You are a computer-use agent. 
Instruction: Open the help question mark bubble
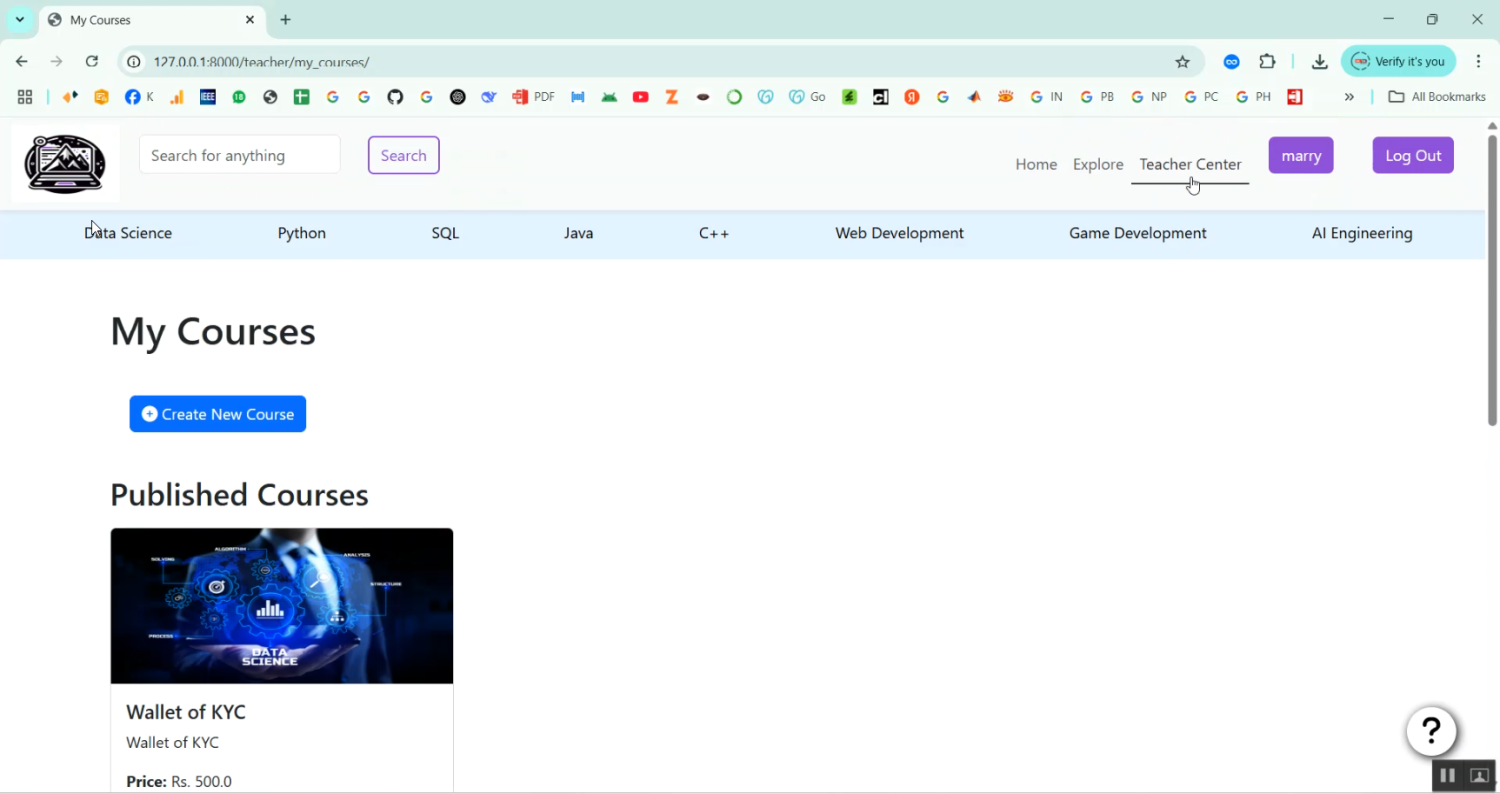(x=1431, y=731)
